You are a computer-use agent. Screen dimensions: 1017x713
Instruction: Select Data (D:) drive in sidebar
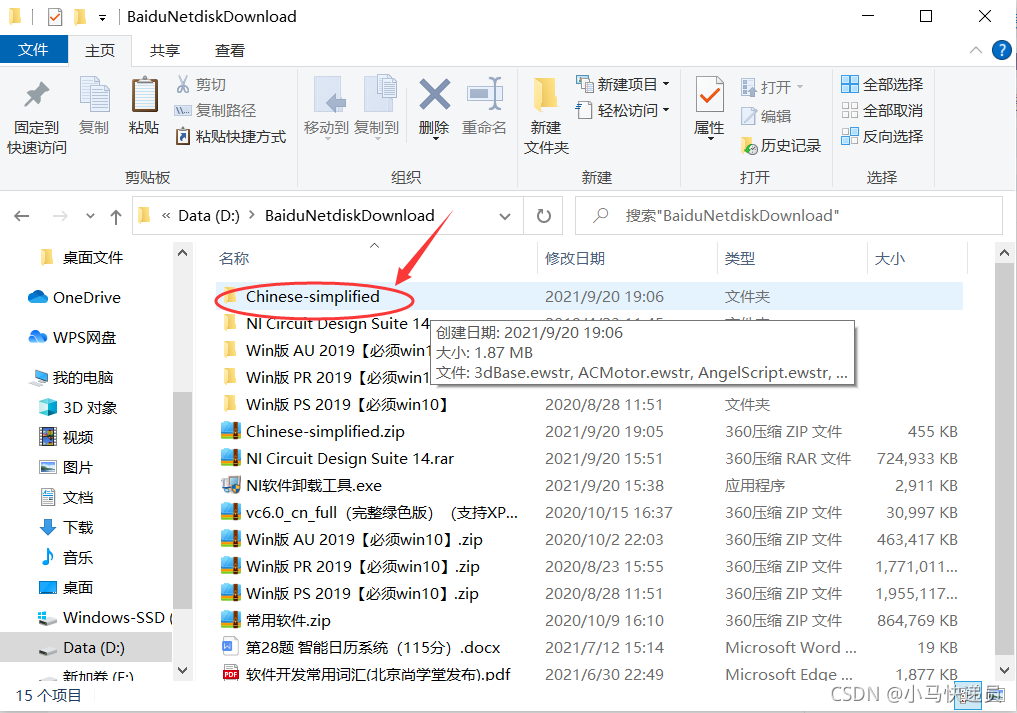click(x=86, y=647)
